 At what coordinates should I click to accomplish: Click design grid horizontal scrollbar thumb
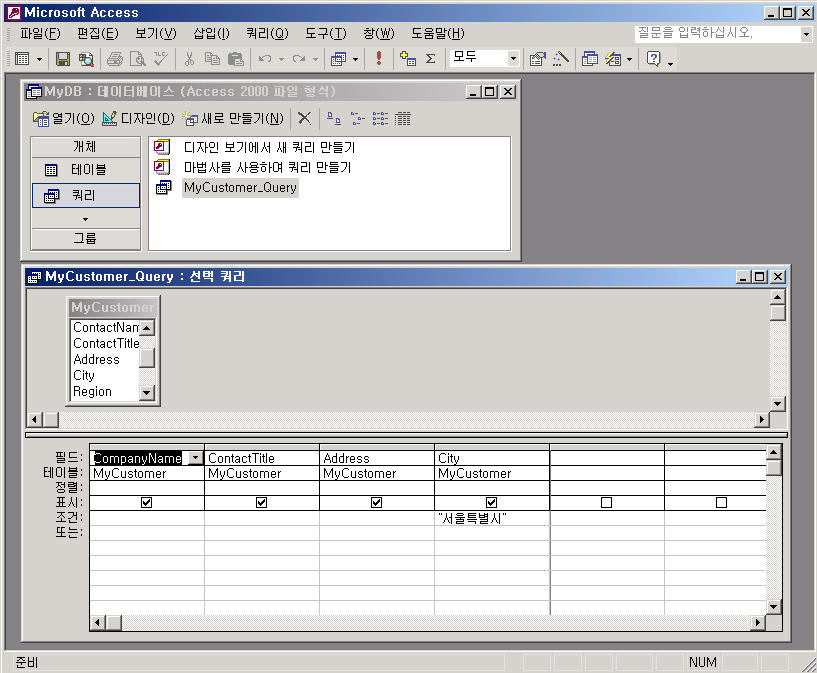[x=114, y=622]
